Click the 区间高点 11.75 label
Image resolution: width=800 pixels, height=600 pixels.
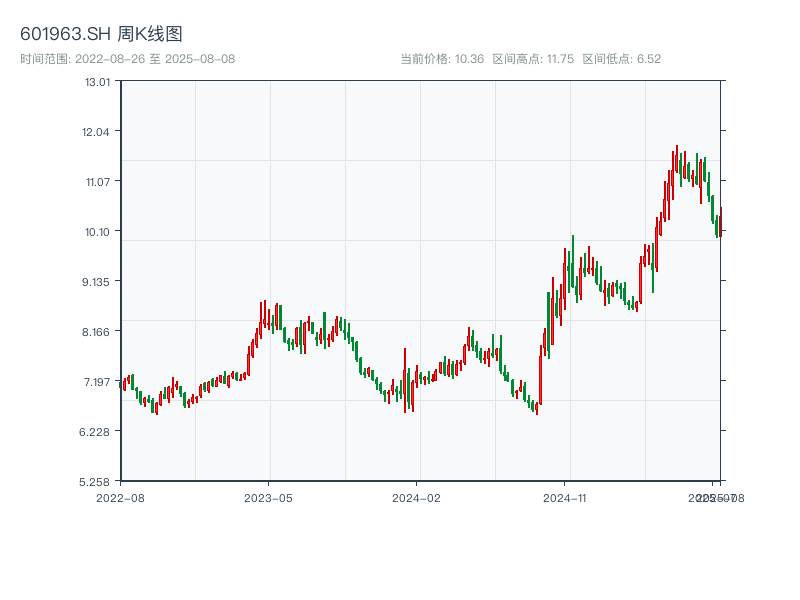[x=533, y=59]
